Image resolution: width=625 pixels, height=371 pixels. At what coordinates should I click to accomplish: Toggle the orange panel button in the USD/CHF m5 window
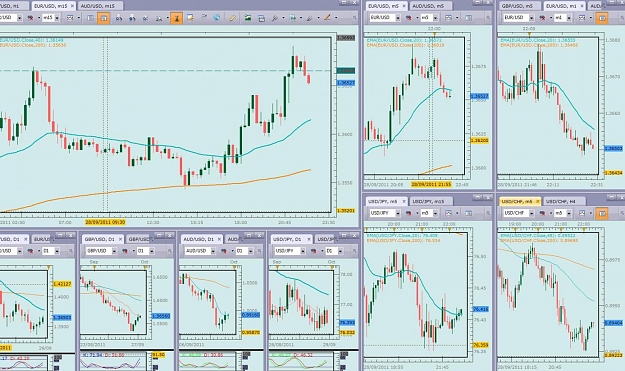(602, 213)
